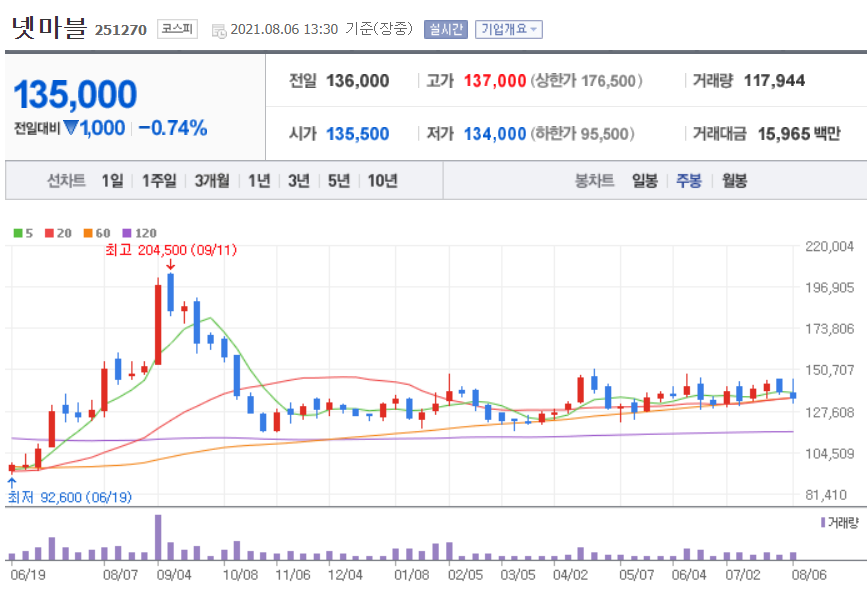Click the 08/06 date label on x-axis

[809, 575]
